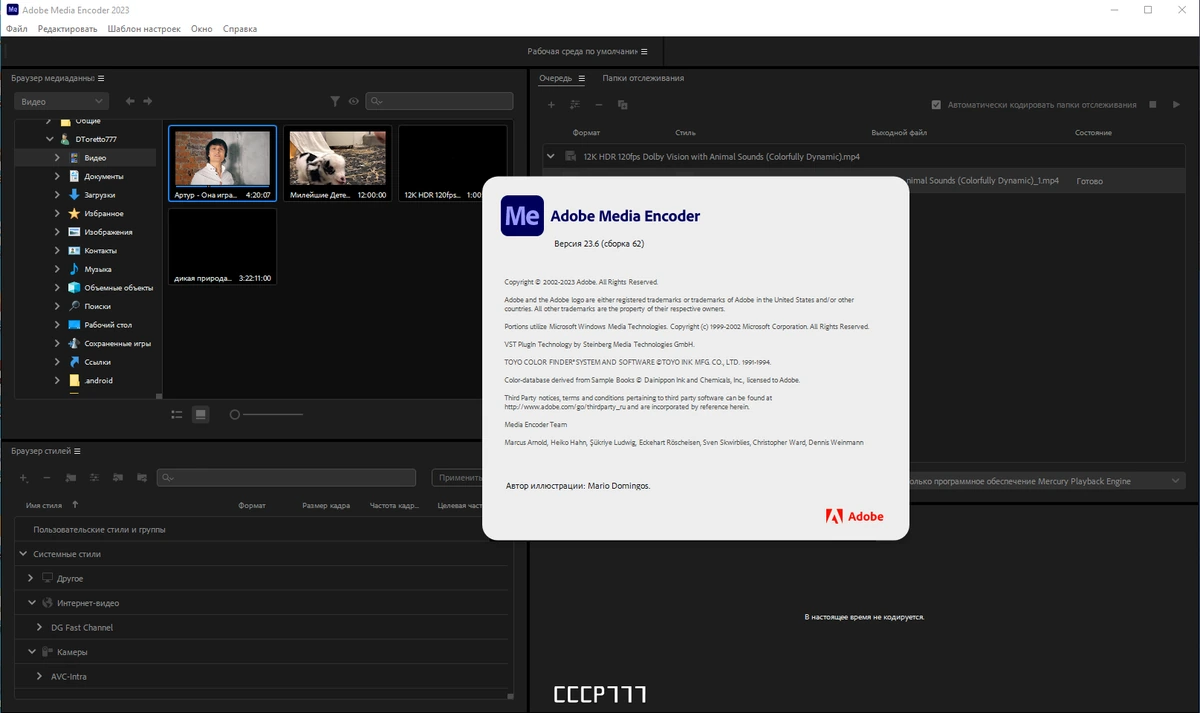Select the дикая природа video thumbnail
This screenshot has height=713, width=1200.
click(222, 246)
